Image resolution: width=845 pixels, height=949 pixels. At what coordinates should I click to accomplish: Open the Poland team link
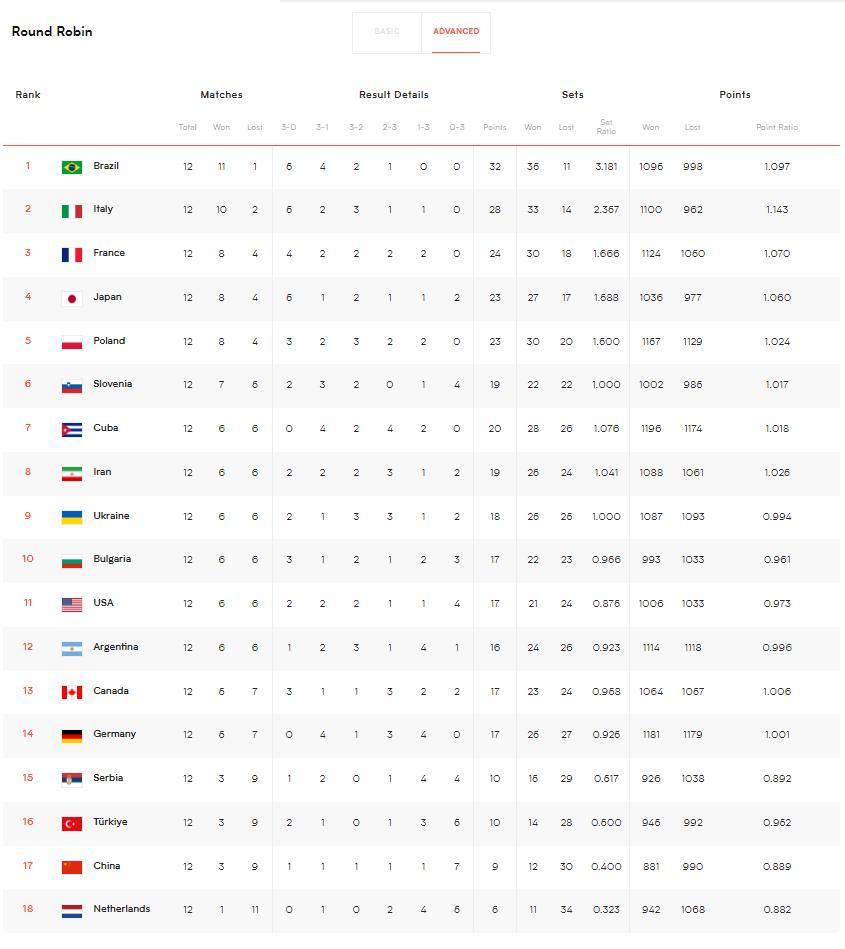point(109,341)
